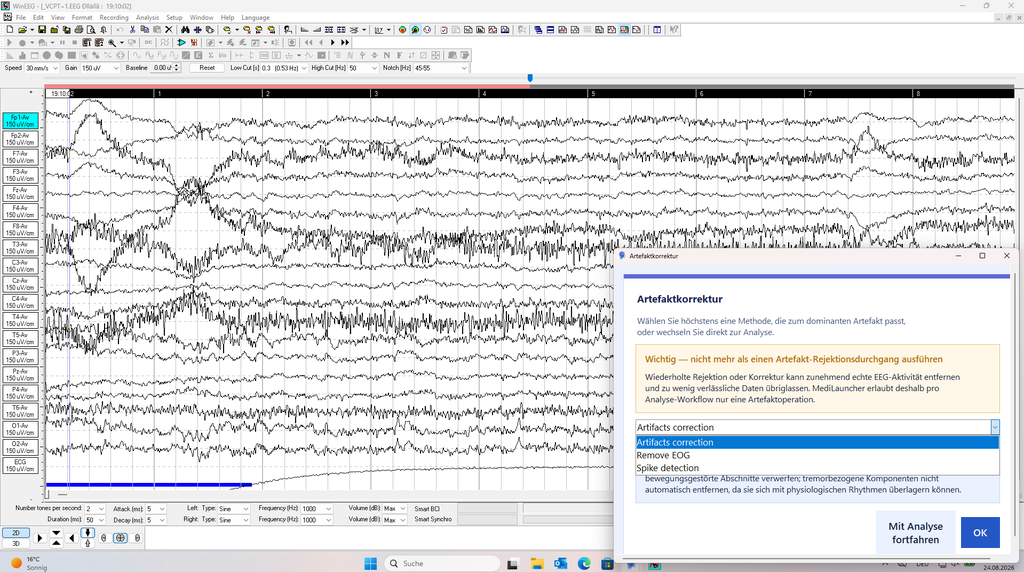The height and width of the screenshot is (572, 1024).
Task: Click the Save floppy disk icon
Action: tap(42, 29)
